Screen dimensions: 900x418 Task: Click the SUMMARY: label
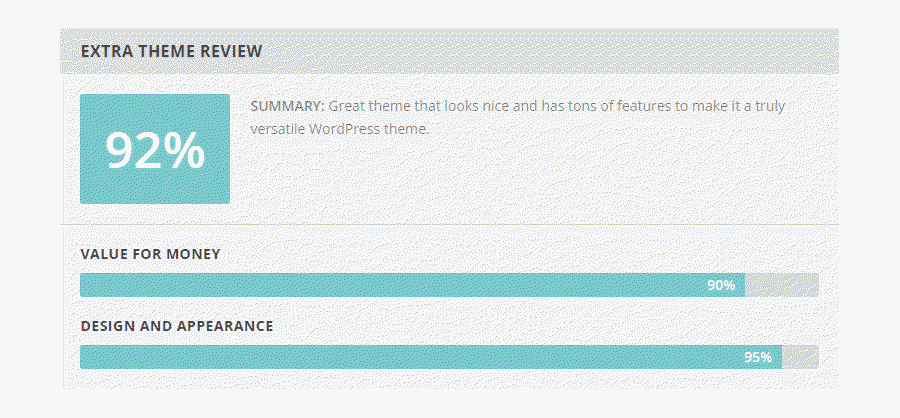[288, 107]
